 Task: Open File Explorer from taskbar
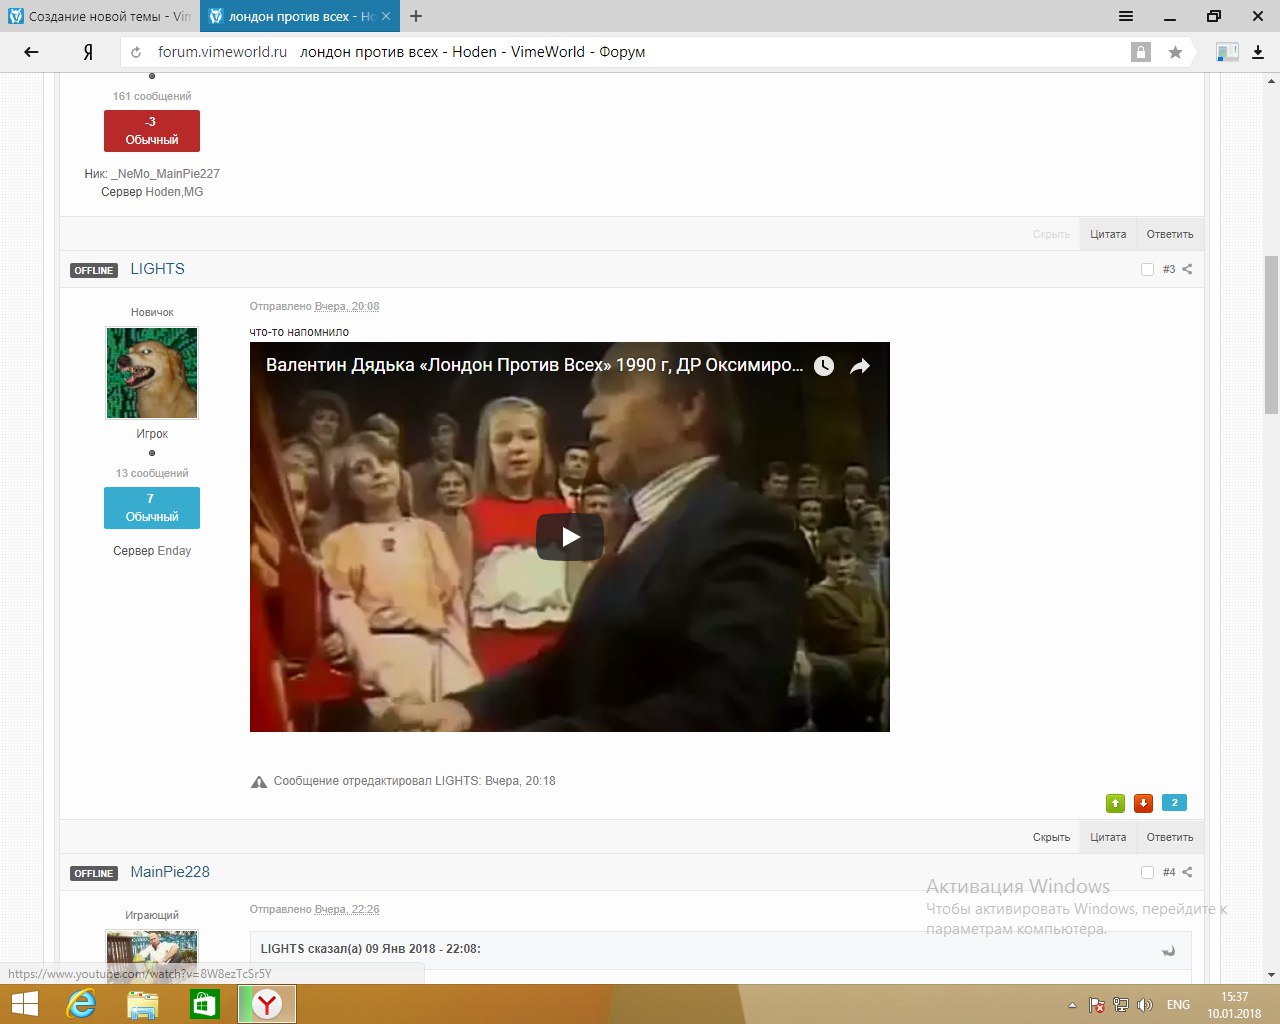click(x=143, y=1004)
